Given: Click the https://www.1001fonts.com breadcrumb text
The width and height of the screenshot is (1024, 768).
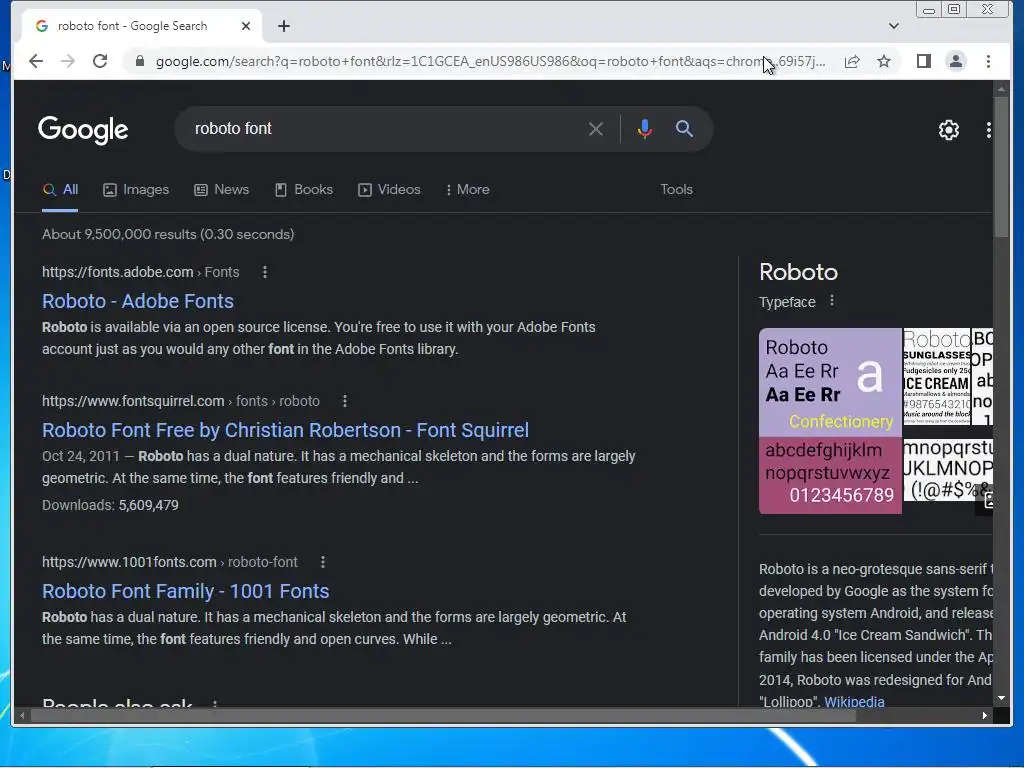Looking at the screenshot, I should click(129, 562).
